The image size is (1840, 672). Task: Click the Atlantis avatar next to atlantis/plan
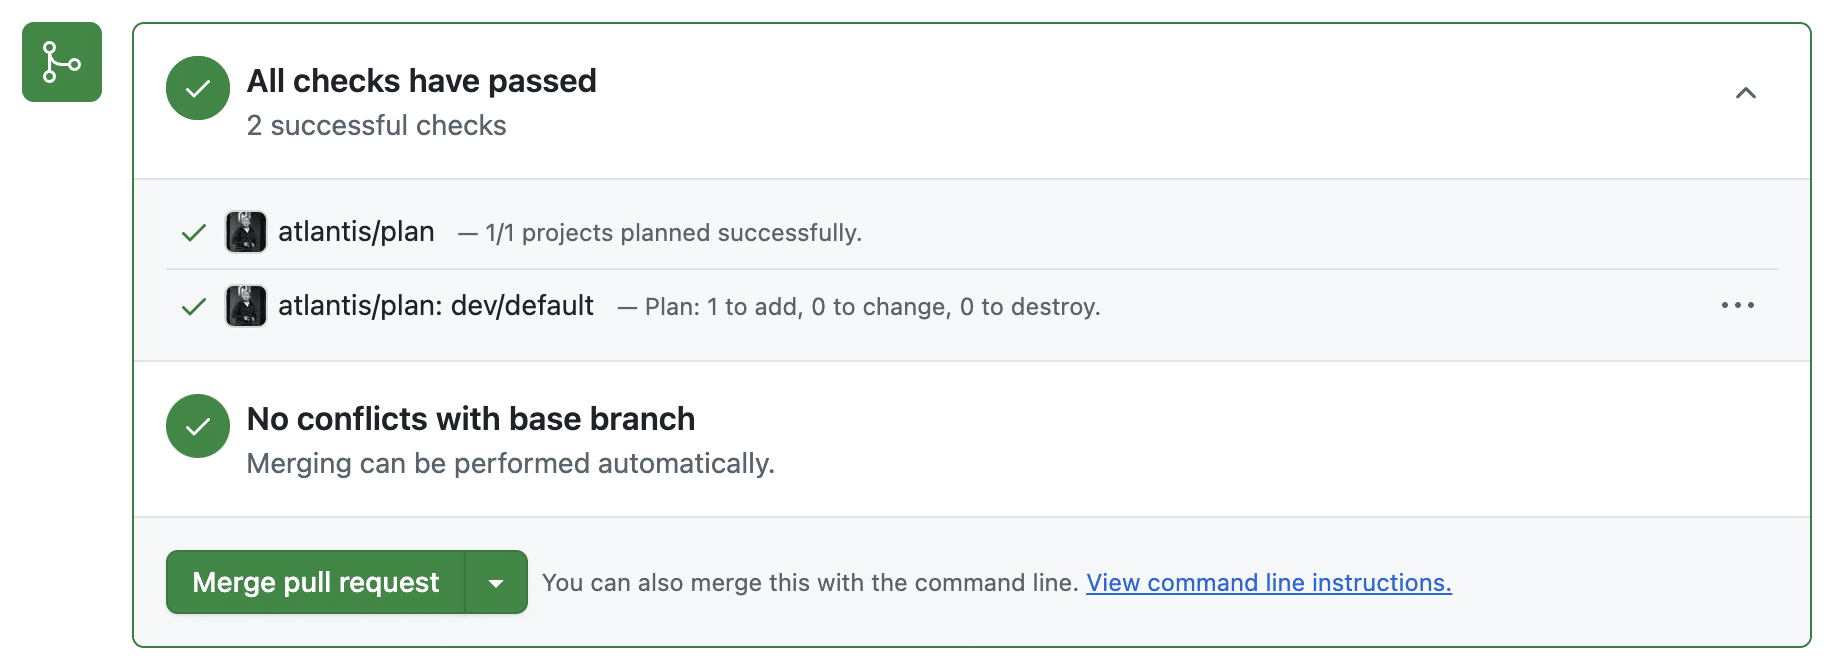pyautogui.click(x=246, y=231)
